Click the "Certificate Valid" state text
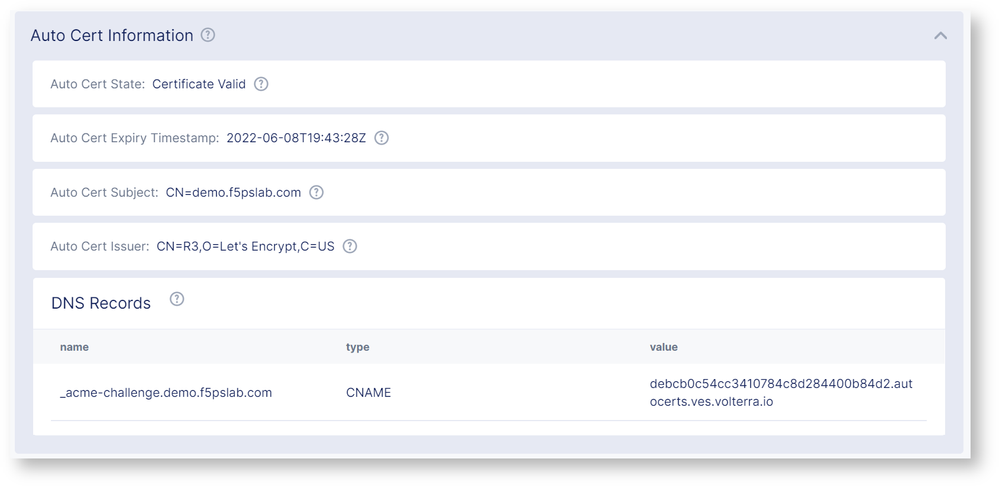Viewport: 999px width, 487px height. coord(199,84)
